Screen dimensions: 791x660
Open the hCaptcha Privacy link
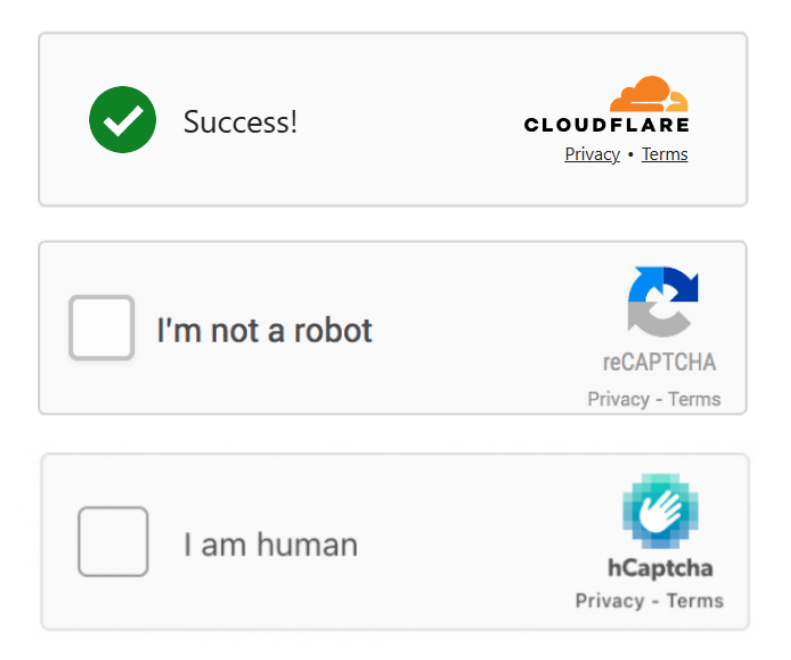(x=609, y=601)
